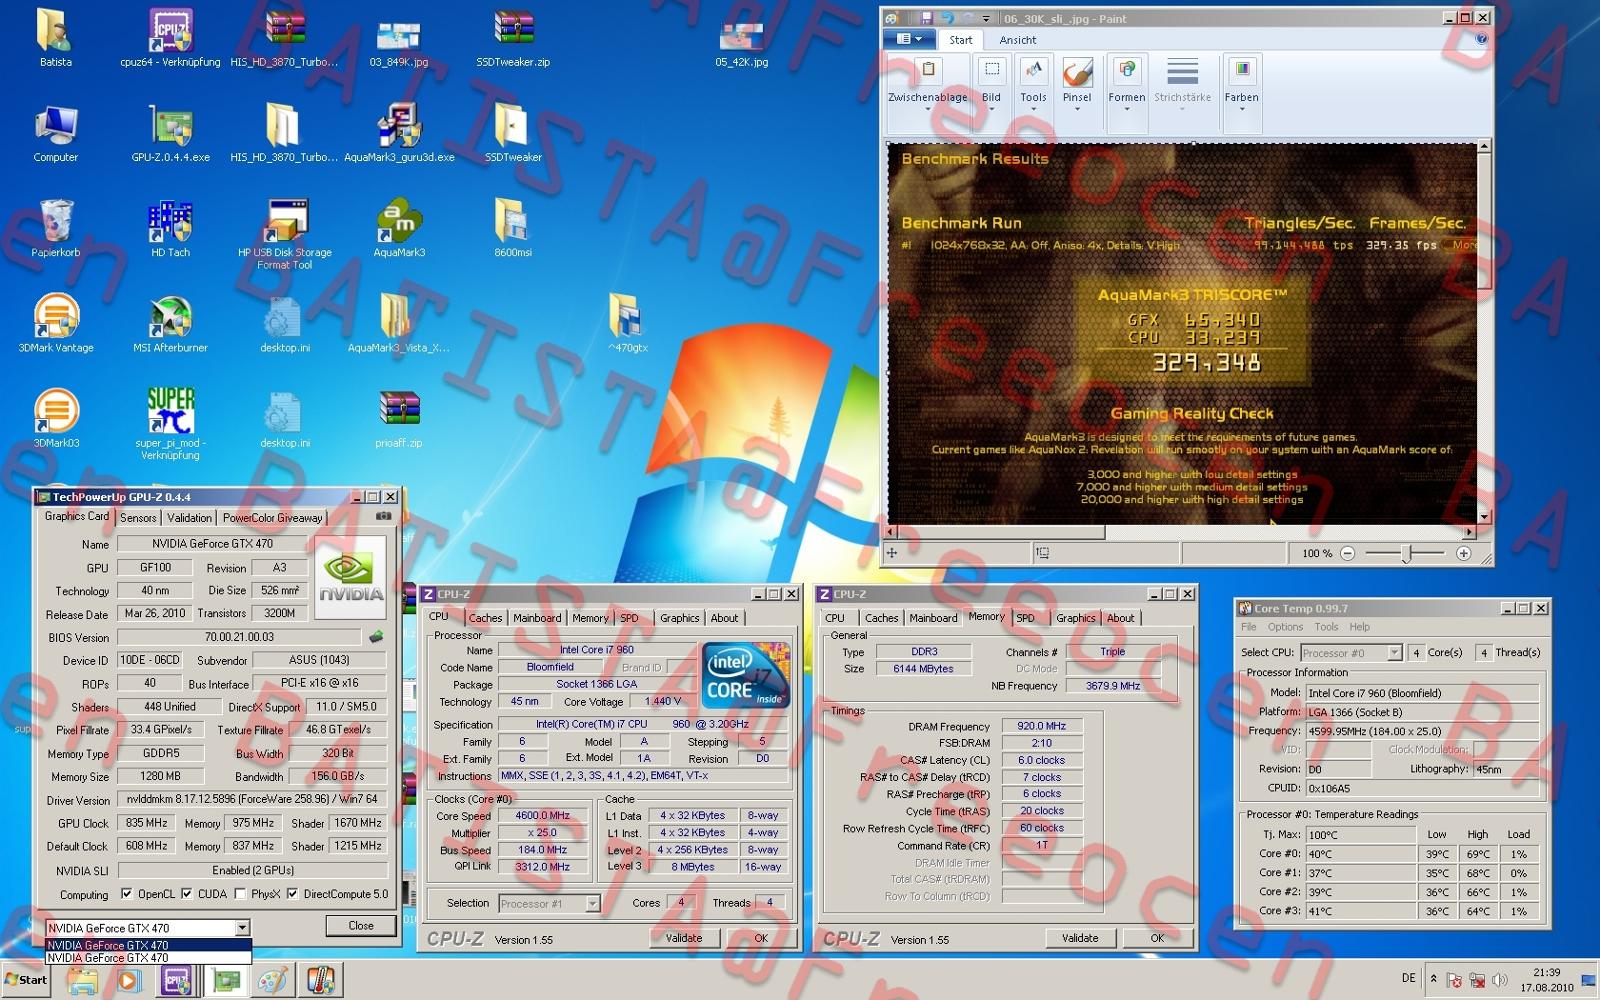1600x1000 pixels.
Task: Click OK in the CPU-Z CPU window
Action: pos(761,938)
